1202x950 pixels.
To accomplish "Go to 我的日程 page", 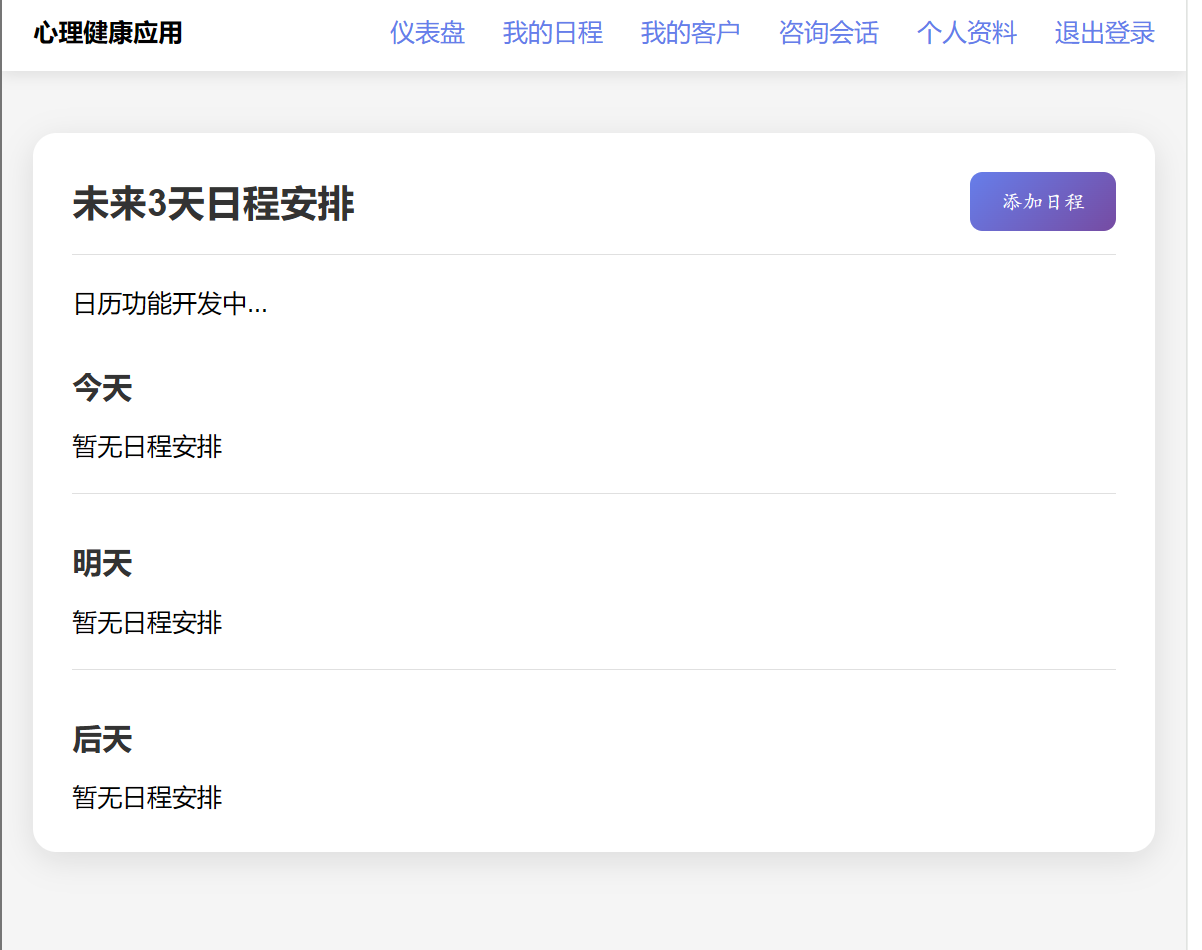I will 553,33.
